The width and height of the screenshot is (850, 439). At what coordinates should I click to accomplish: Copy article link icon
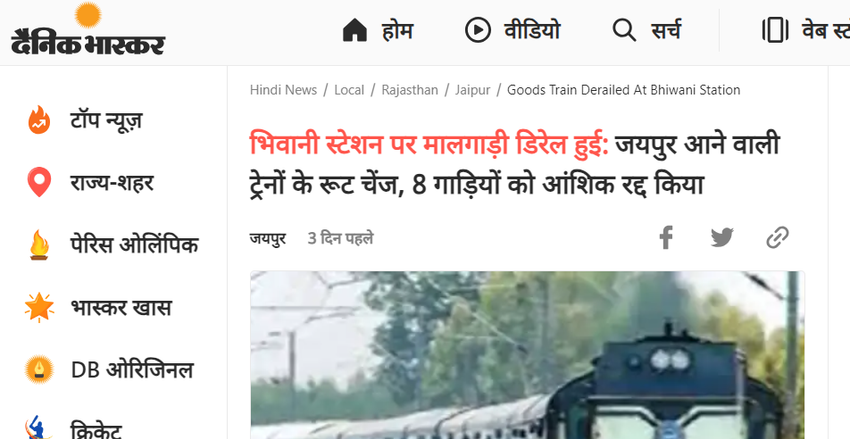(x=777, y=237)
